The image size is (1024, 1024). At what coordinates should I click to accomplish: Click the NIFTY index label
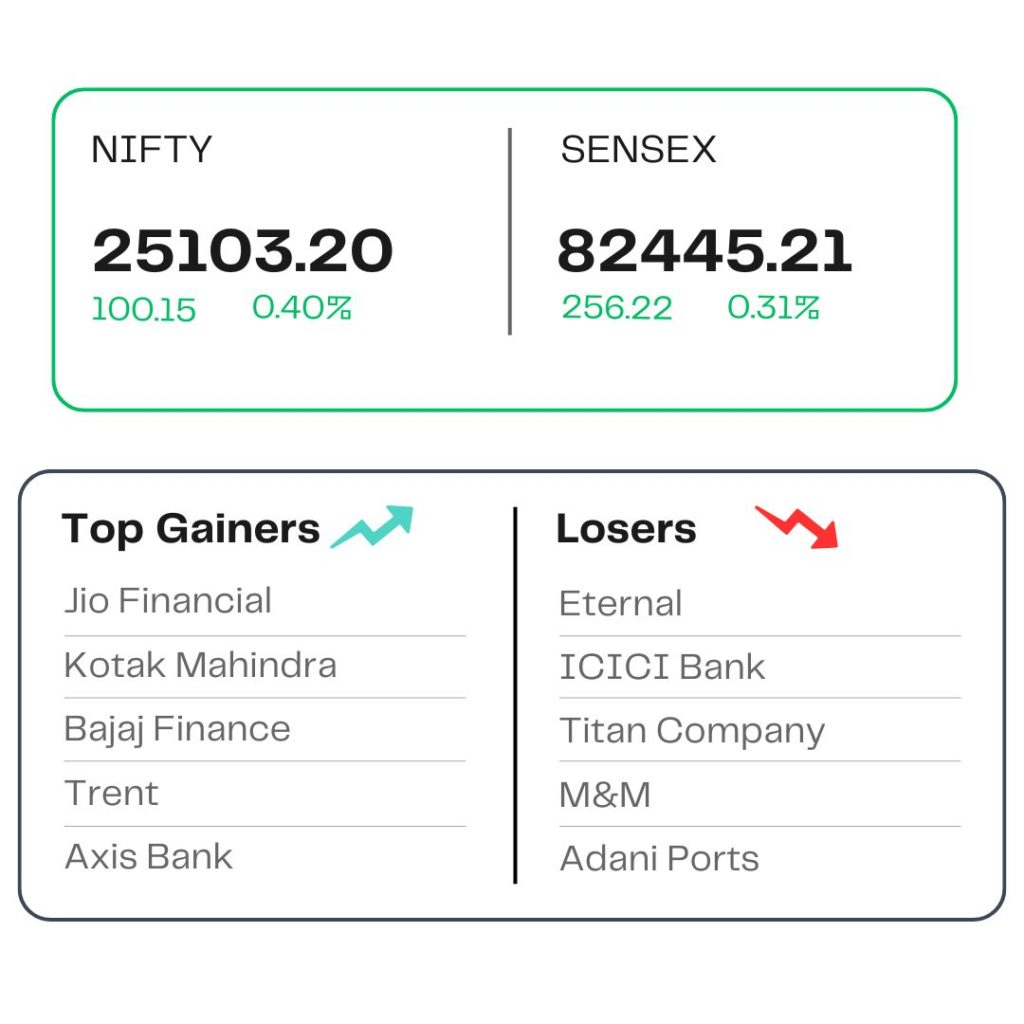[152, 150]
